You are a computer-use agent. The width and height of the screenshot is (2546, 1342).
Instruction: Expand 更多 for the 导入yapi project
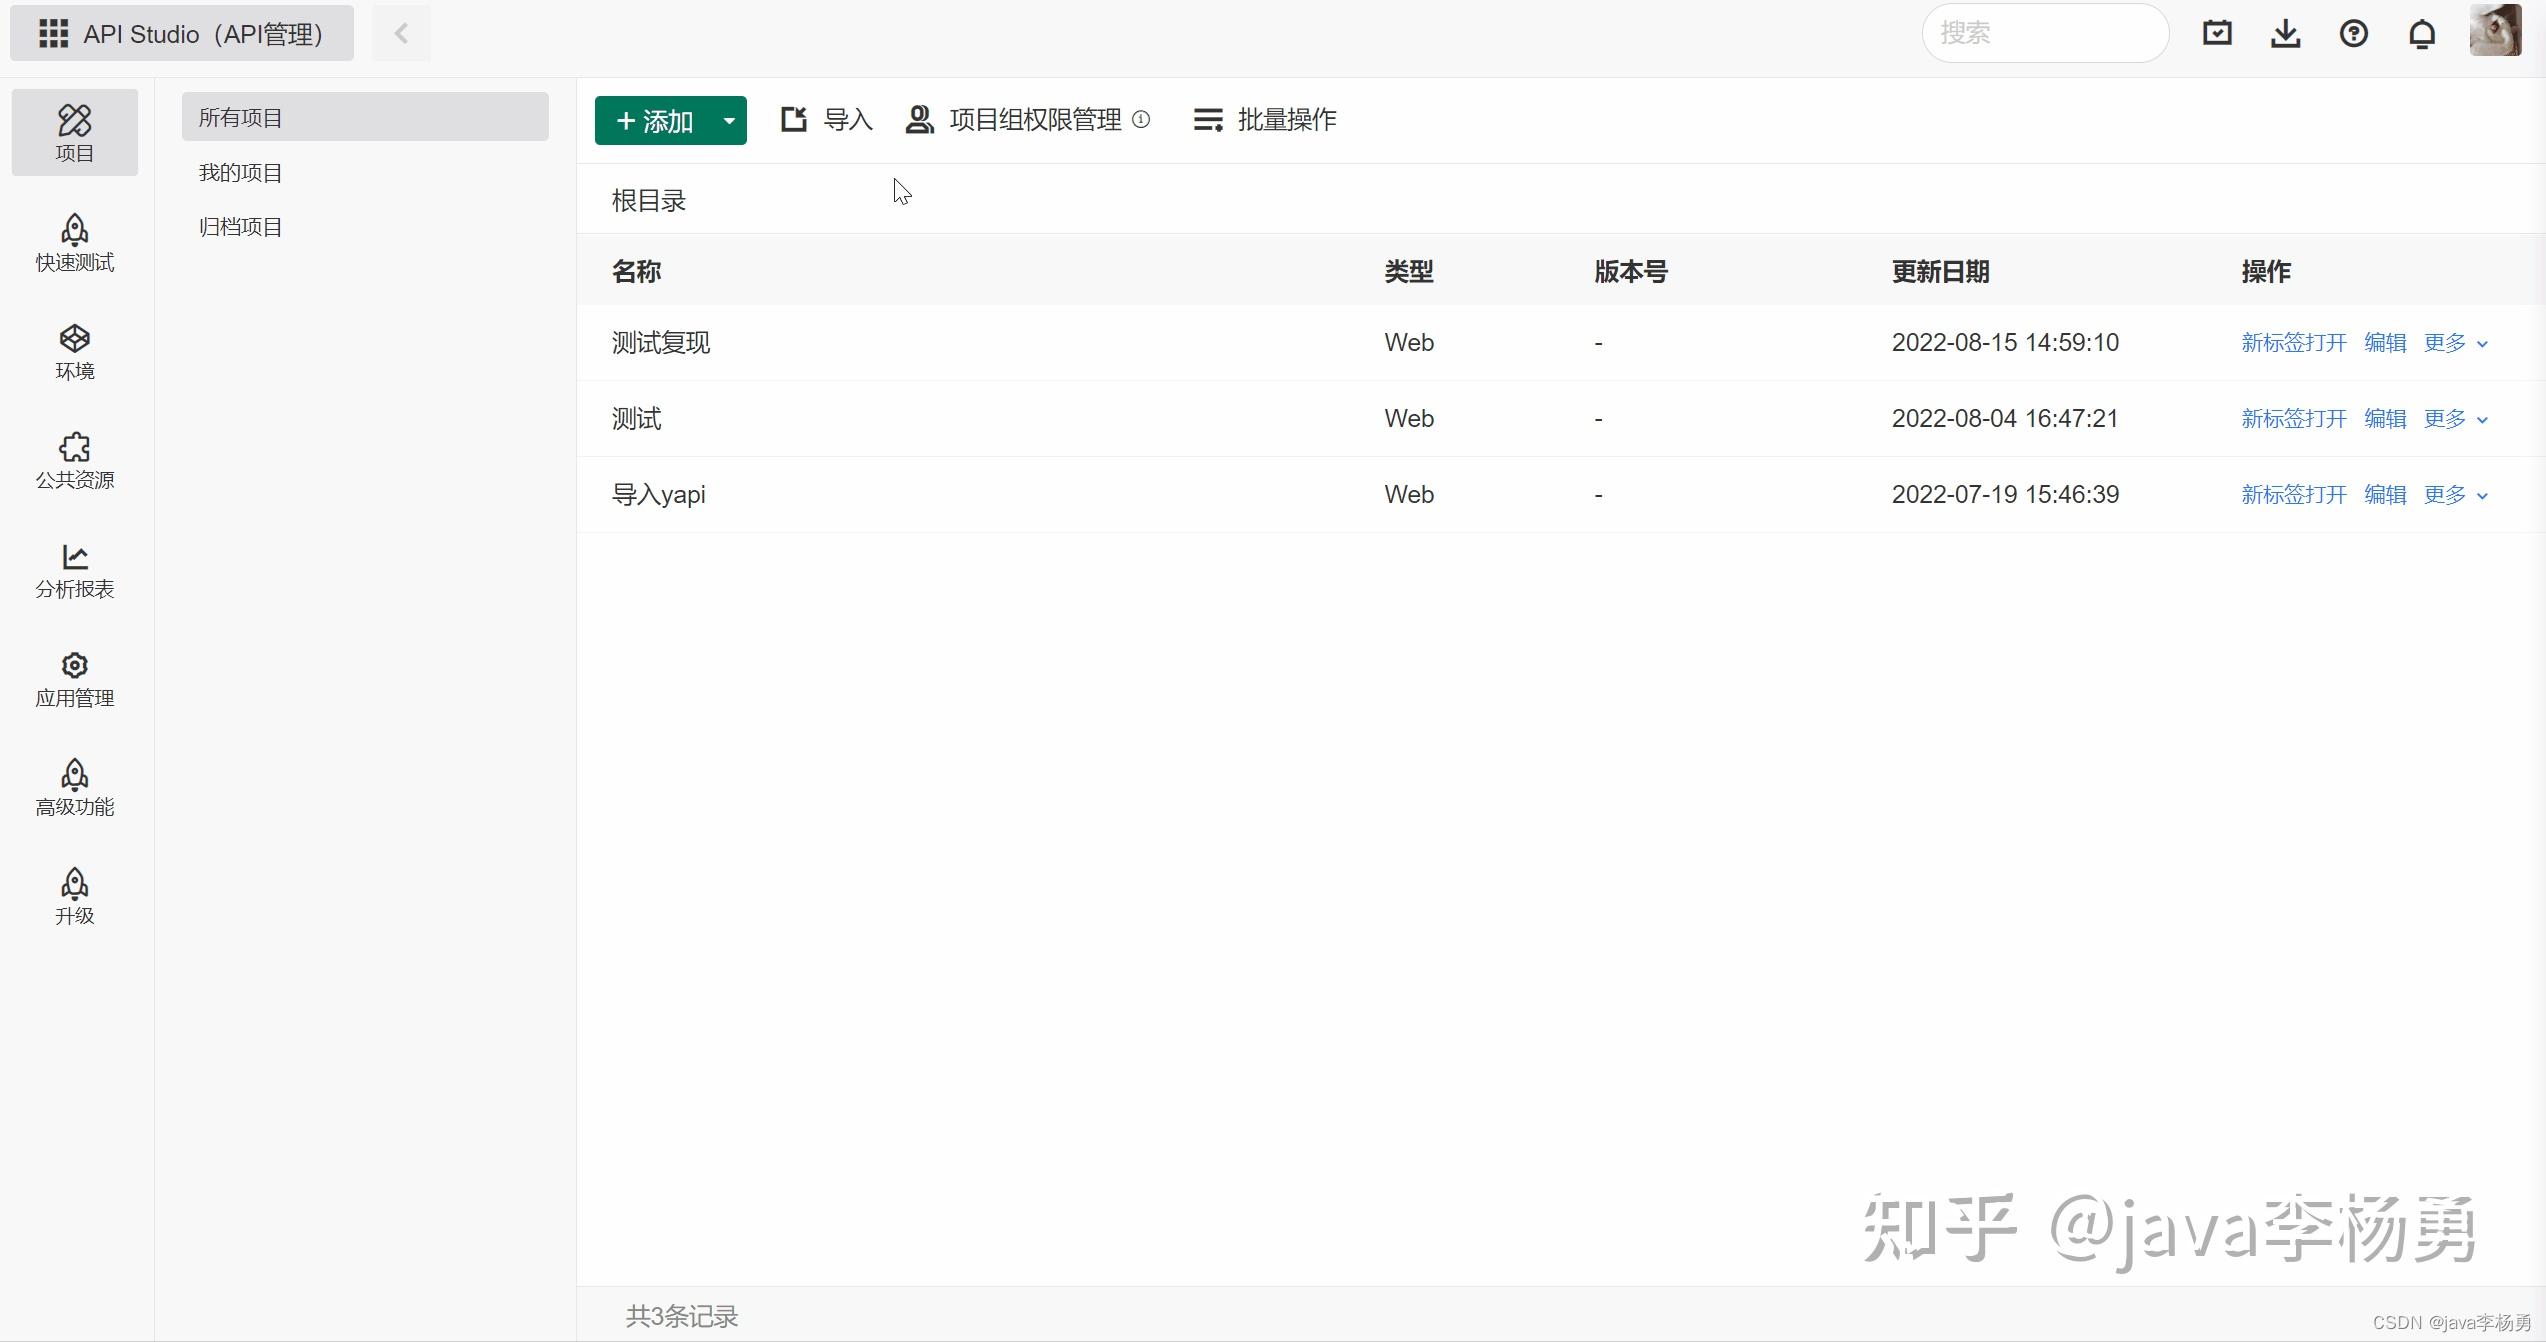tap(2455, 495)
